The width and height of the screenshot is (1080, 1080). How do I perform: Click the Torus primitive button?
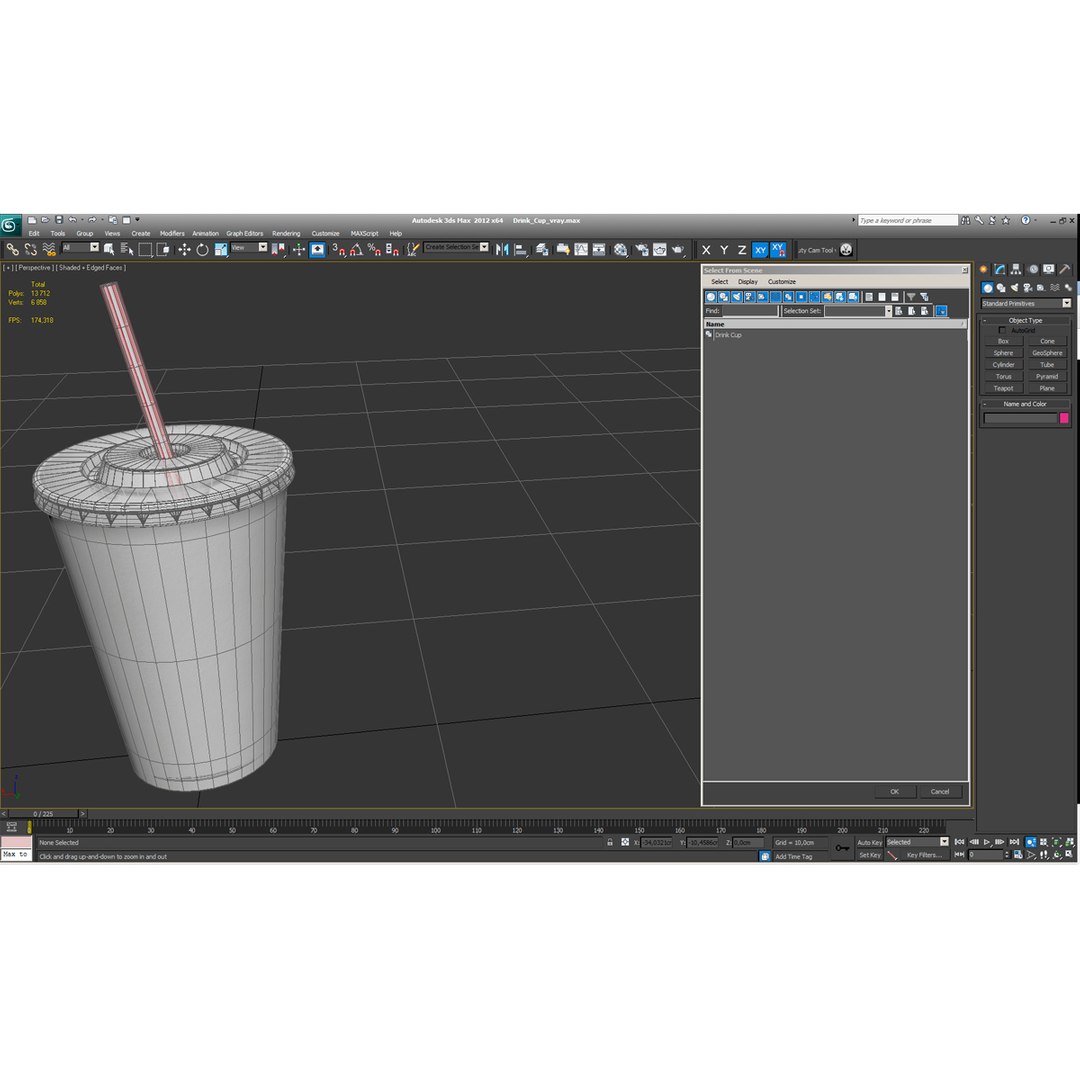(1003, 377)
